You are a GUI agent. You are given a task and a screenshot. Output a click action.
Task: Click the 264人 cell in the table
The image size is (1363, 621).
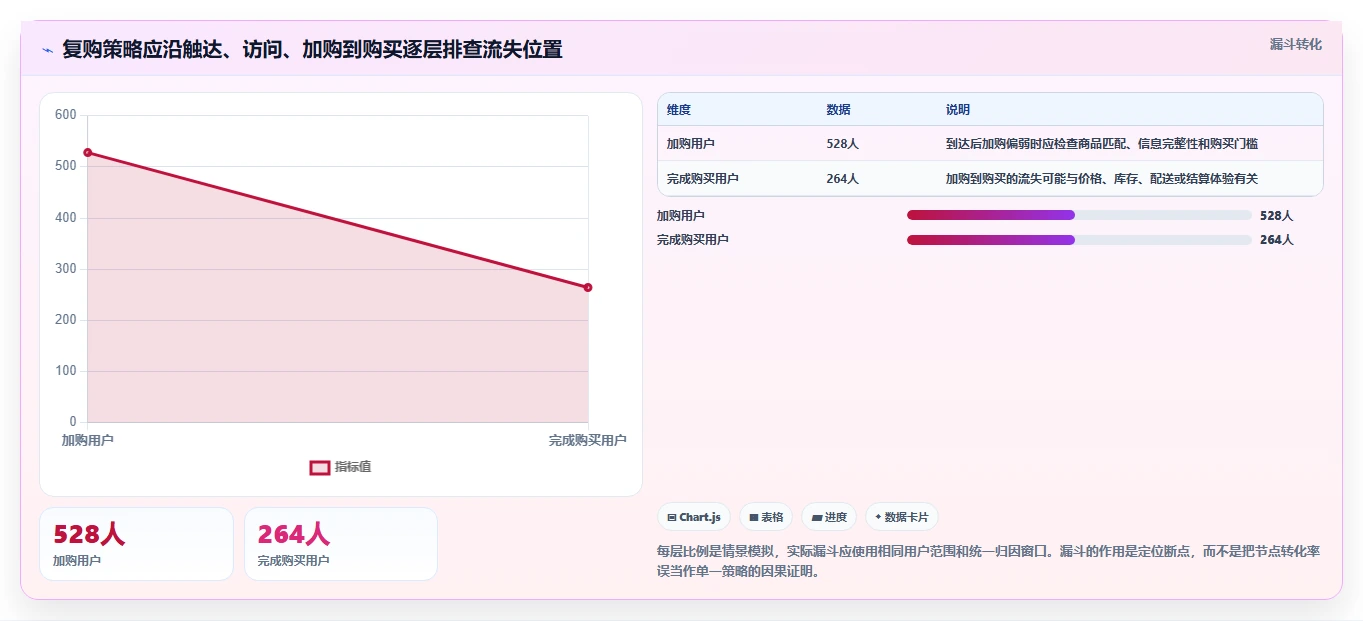pos(843,179)
